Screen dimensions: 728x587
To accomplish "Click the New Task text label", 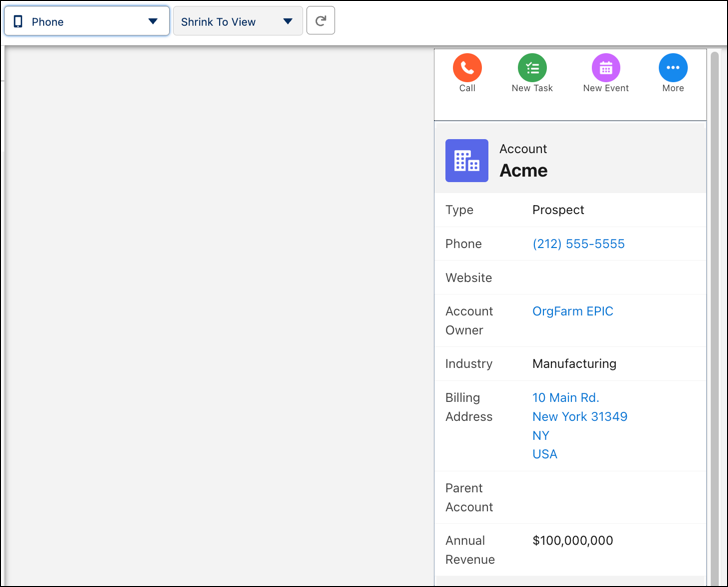I will pyautogui.click(x=532, y=88).
